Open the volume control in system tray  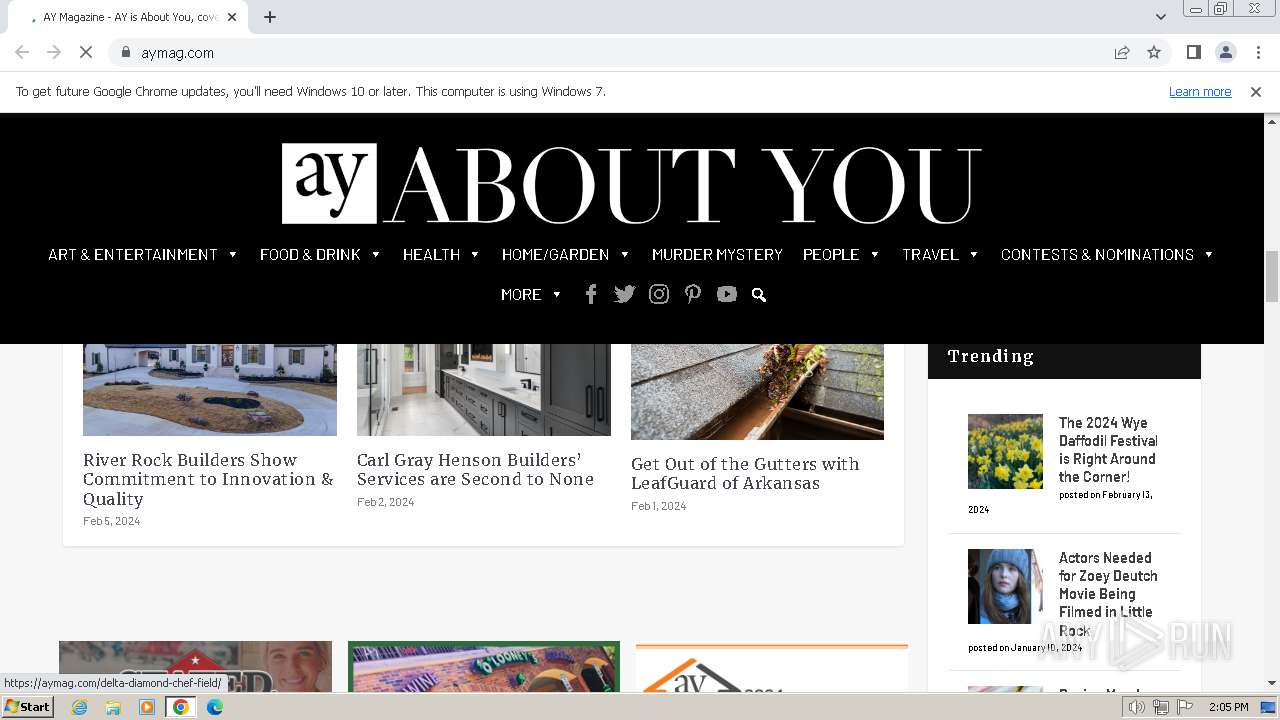coord(1137,707)
